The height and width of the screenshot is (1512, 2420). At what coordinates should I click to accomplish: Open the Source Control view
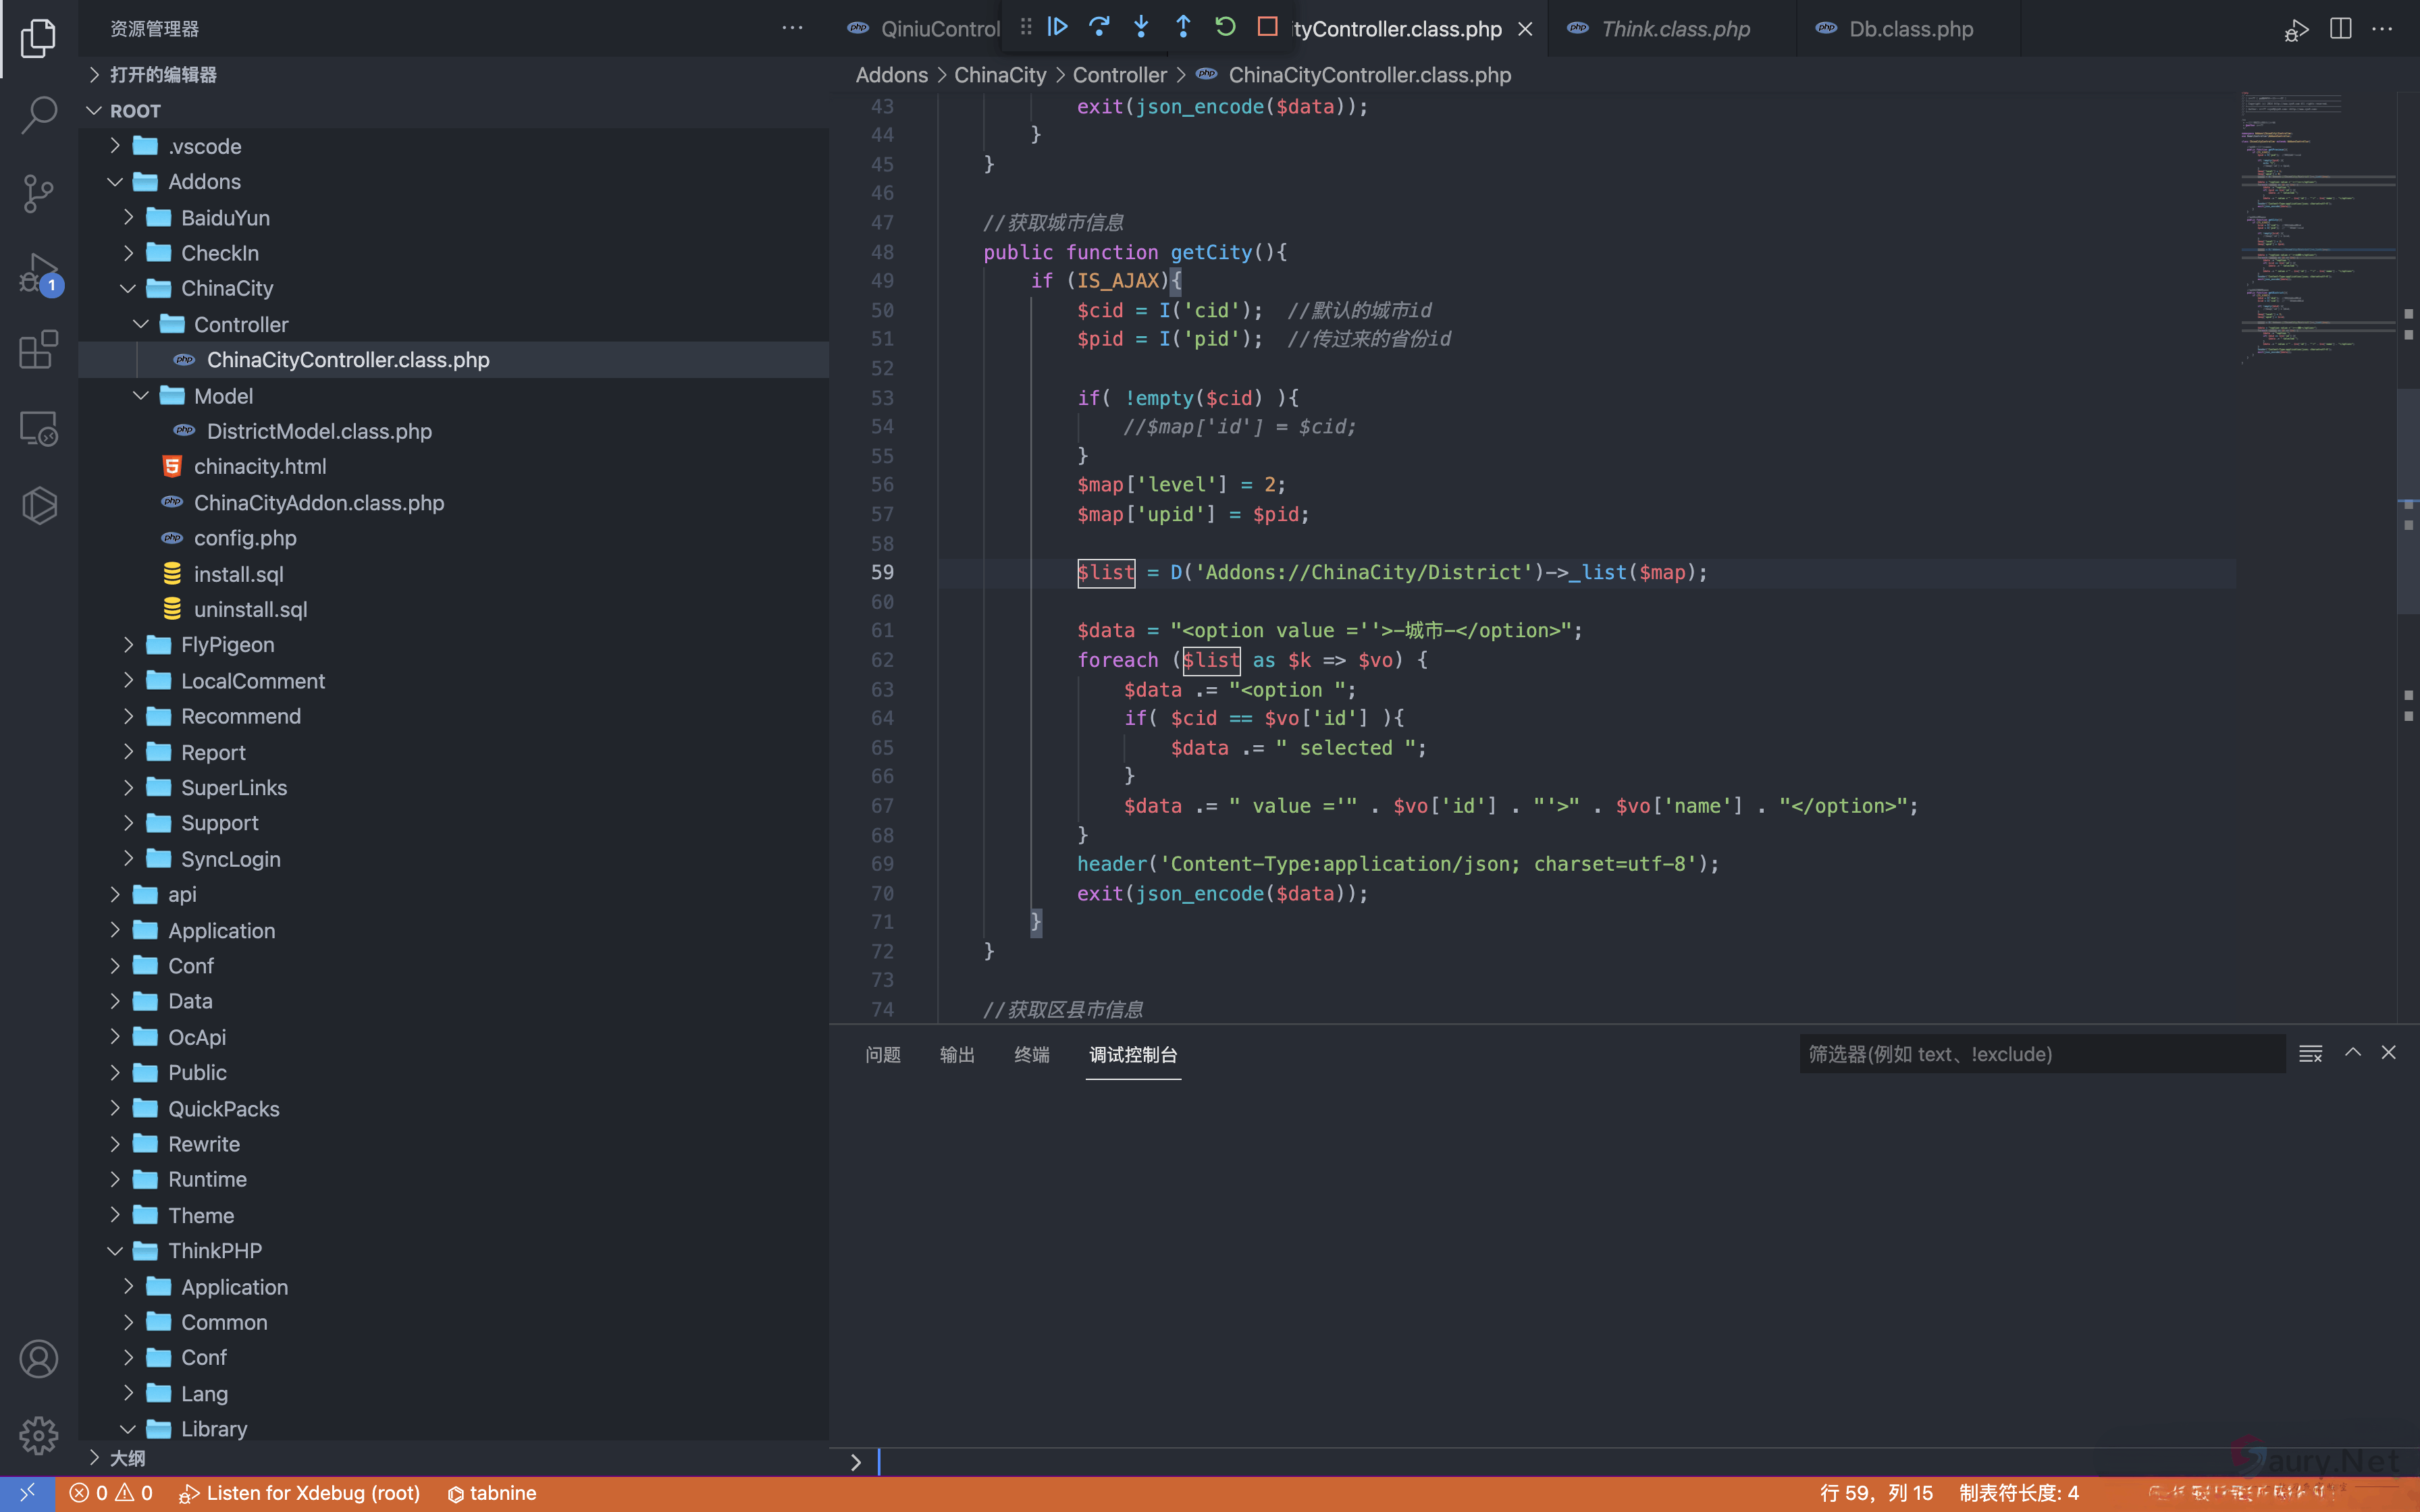click(38, 193)
